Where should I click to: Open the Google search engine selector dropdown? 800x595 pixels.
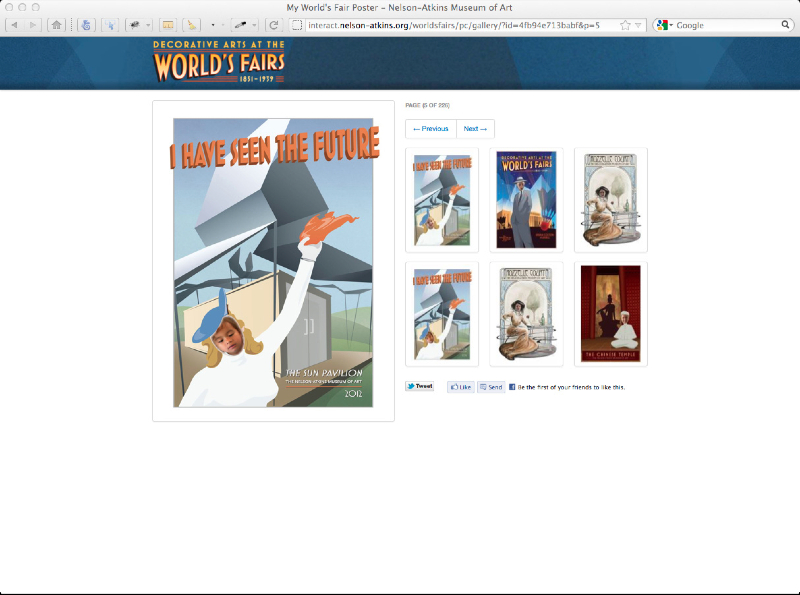tap(665, 25)
